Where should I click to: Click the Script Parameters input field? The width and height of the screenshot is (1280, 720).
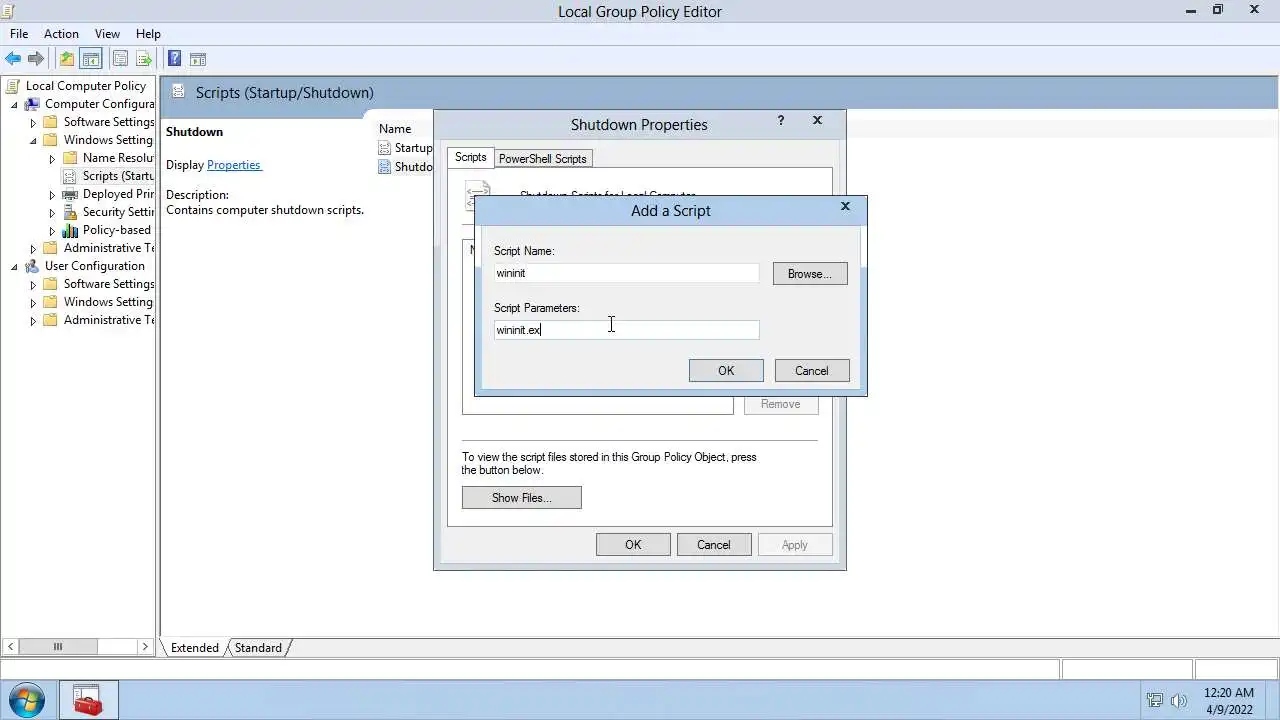[x=627, y=330]
